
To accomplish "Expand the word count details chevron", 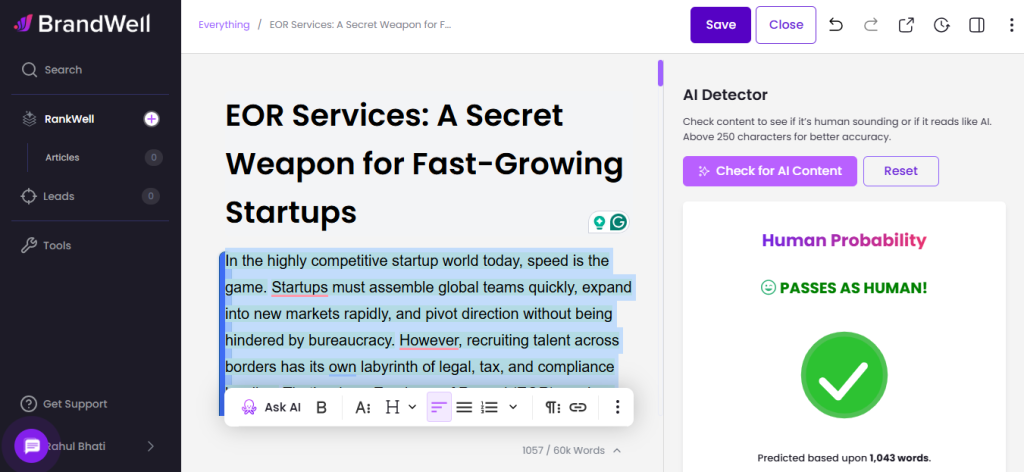I will pos(617,451).
